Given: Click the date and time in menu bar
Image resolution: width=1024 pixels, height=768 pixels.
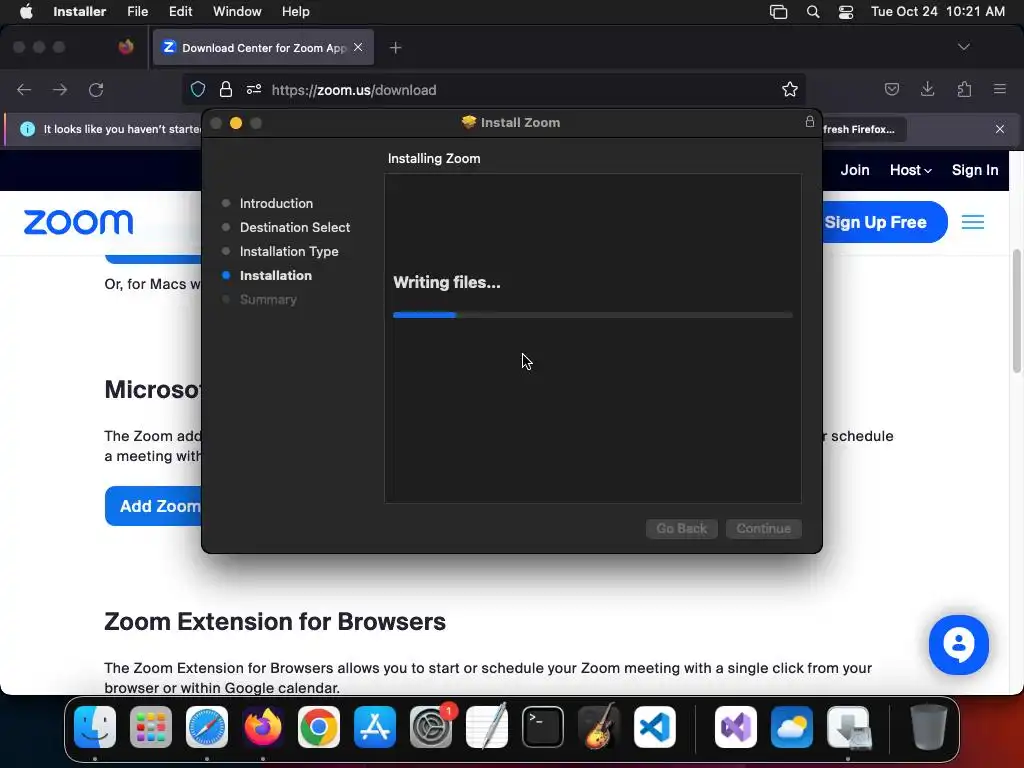Looking at the screenshot, I should click(937, 12).
